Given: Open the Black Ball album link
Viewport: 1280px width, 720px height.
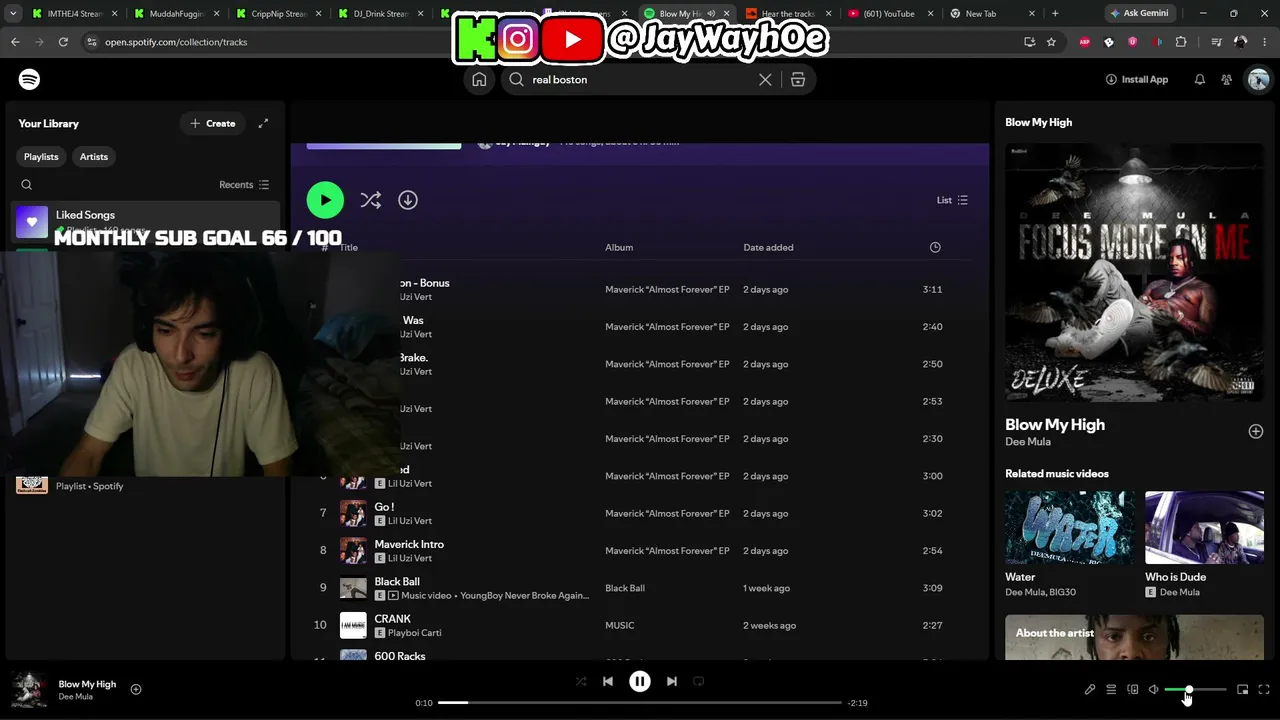Looking at the screenshot, I should pyautogui.click(x=625, y=588).
